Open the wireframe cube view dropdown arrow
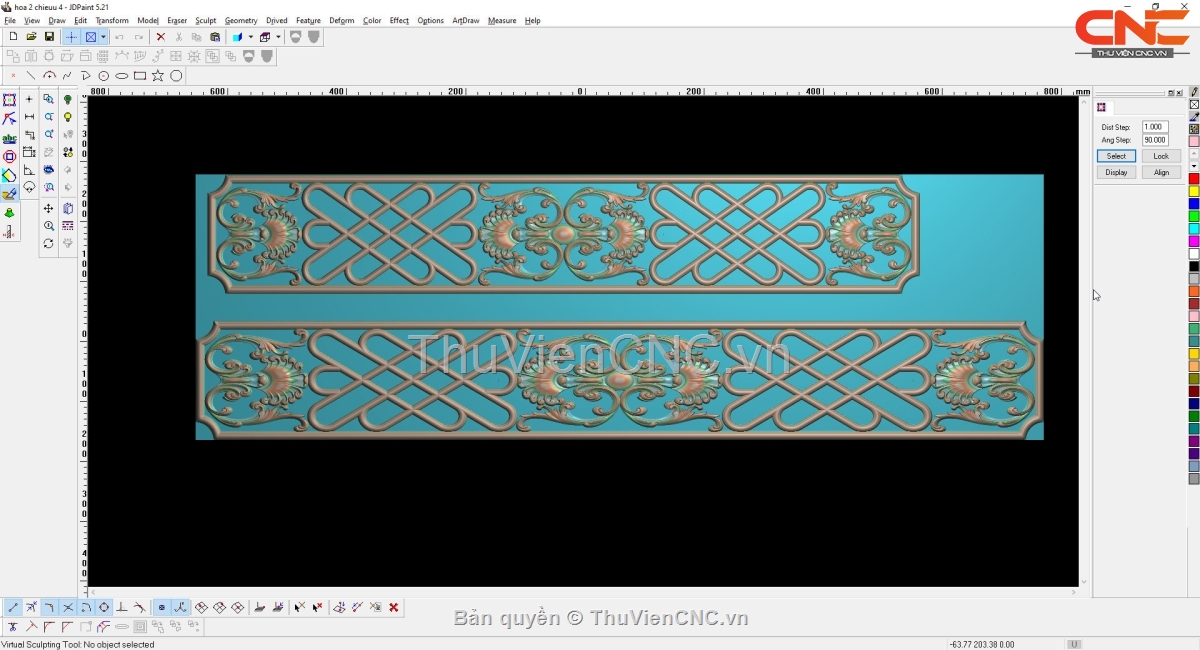1200x650 pixels. 278,37
